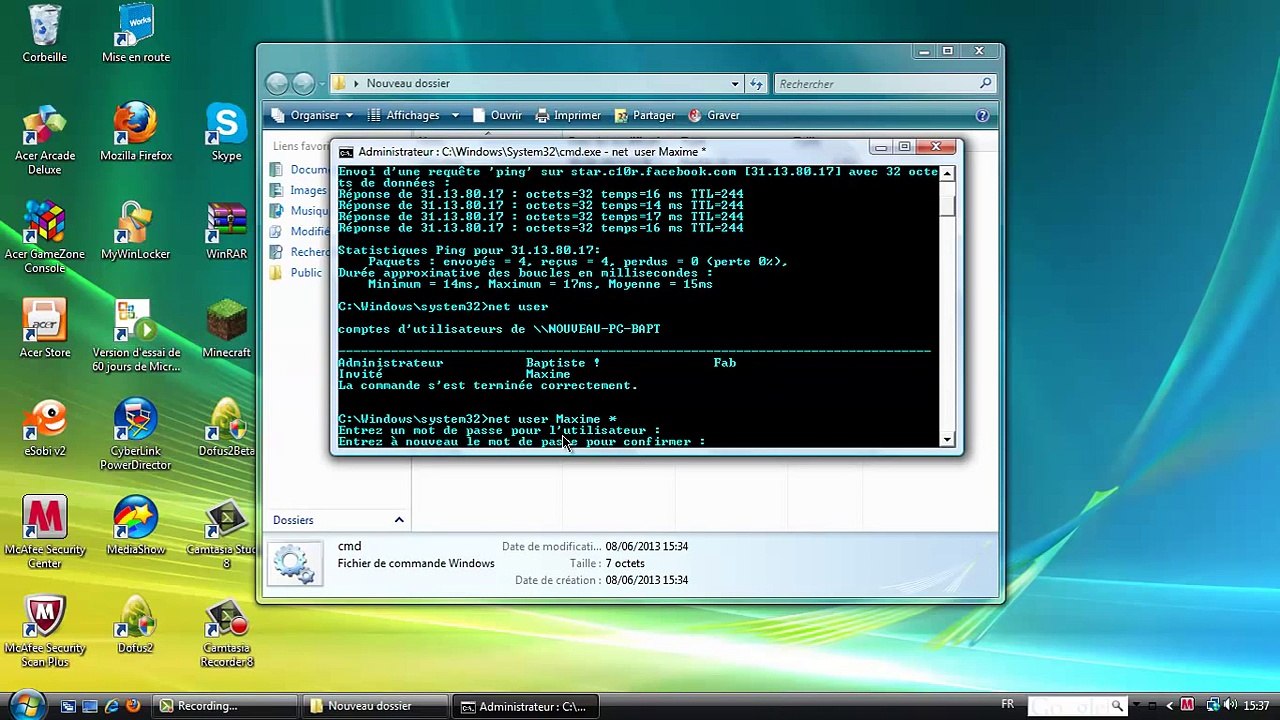Open Acer GameZone Console shortcut
This screenshot has height=720, width=1280.
[x=45, y=238]
